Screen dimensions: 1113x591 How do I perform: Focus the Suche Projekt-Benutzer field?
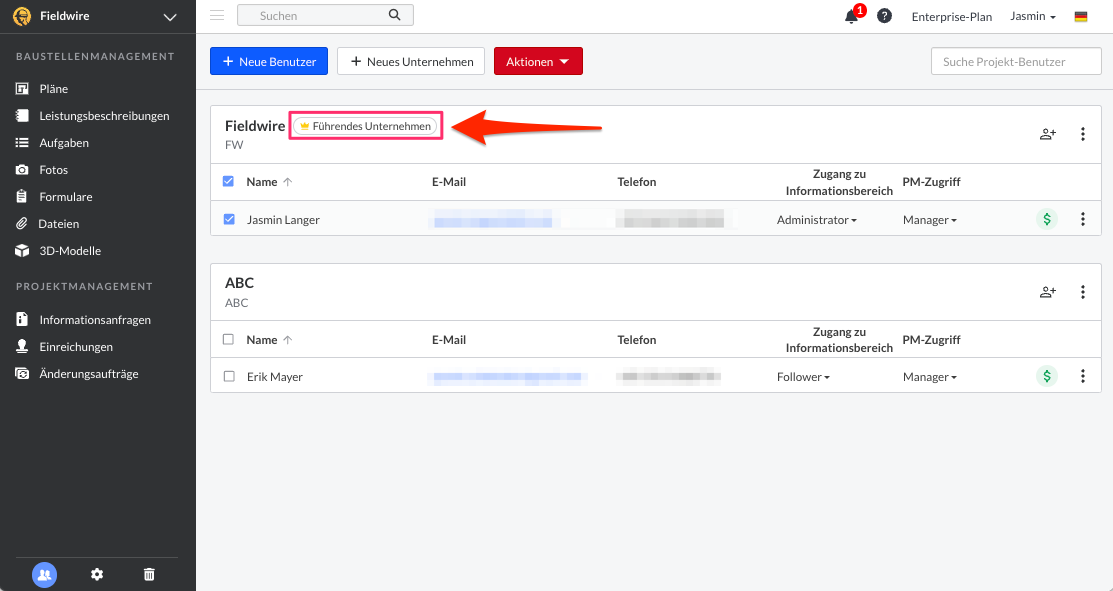click(x=1016, y=62)
